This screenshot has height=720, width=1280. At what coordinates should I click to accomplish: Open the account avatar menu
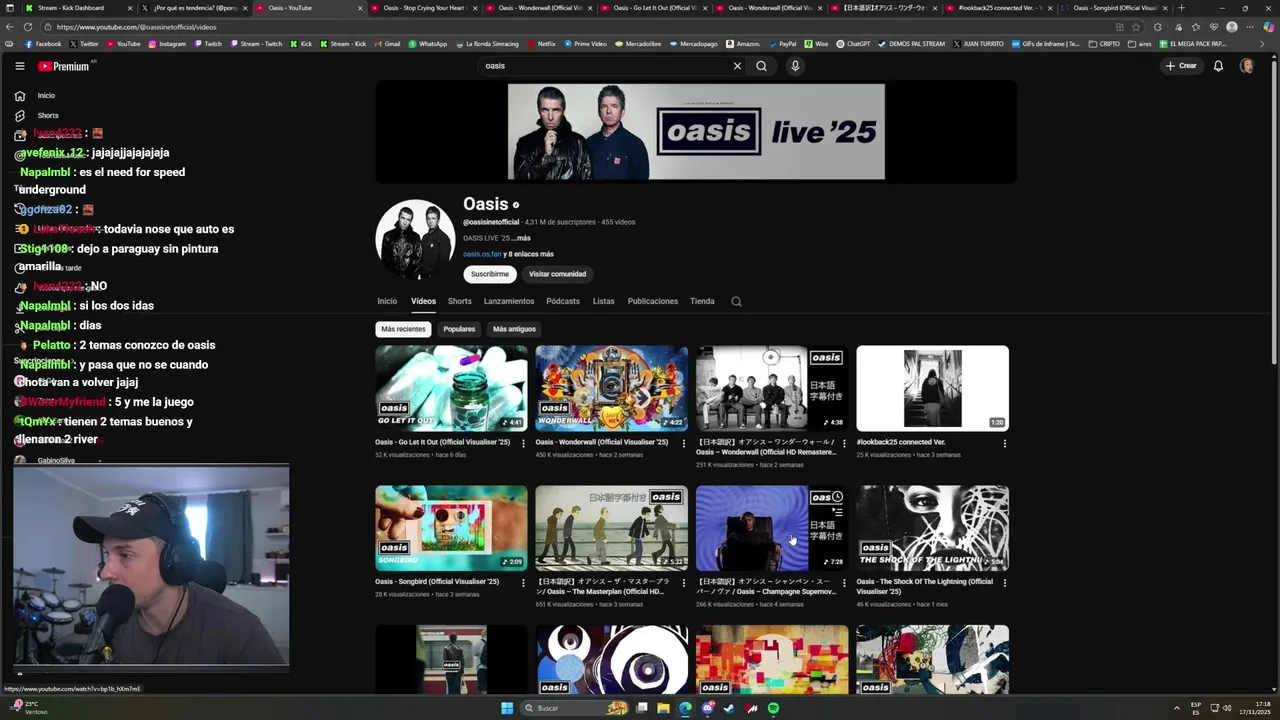pos(1247,66)
